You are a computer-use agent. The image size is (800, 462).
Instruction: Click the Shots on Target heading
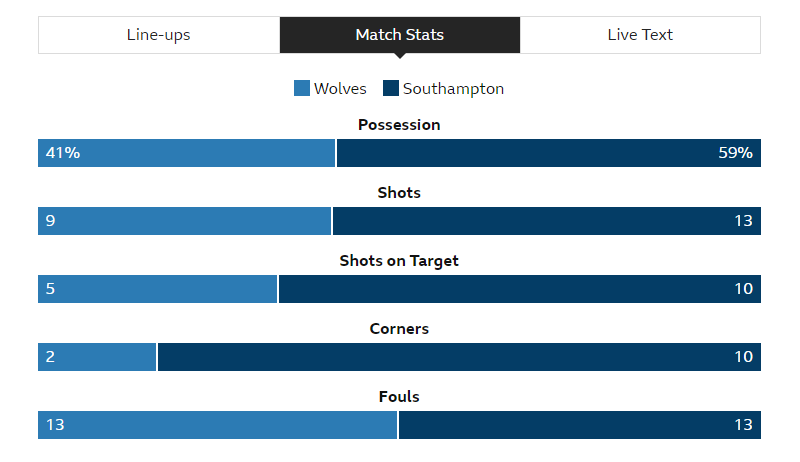[399, 261]
